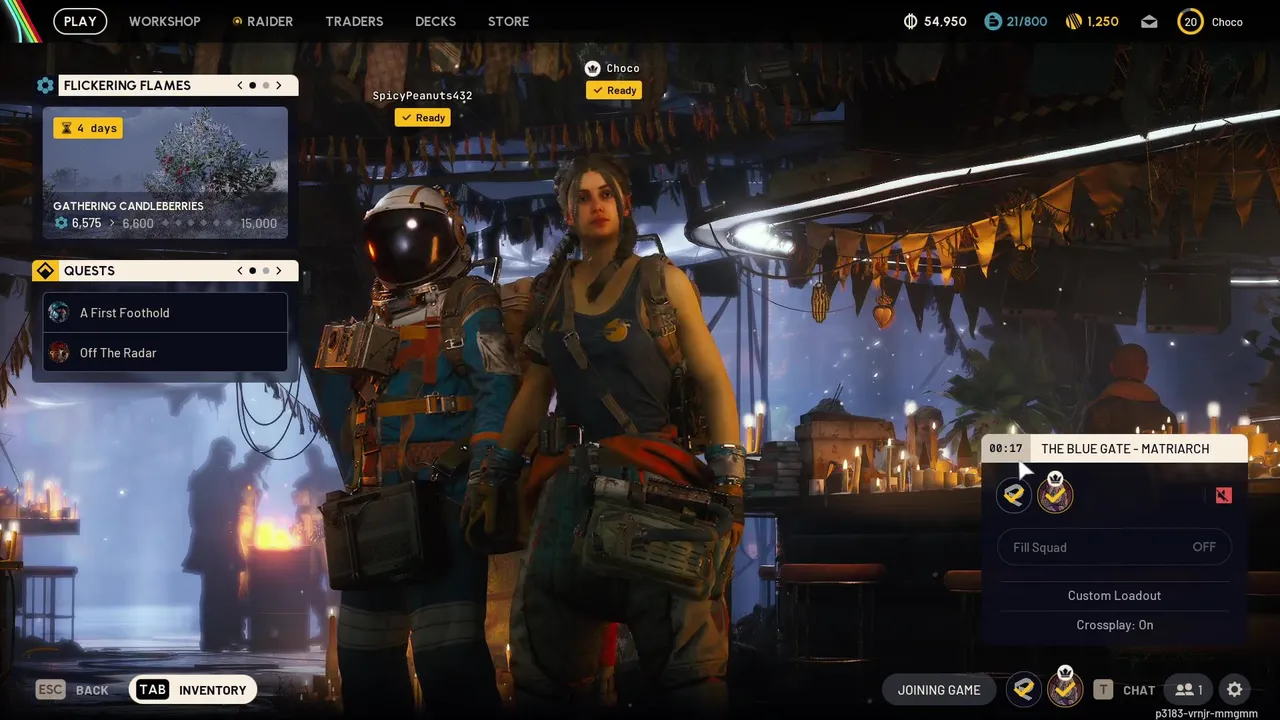Select the second Quests page dot

[265, 271]
